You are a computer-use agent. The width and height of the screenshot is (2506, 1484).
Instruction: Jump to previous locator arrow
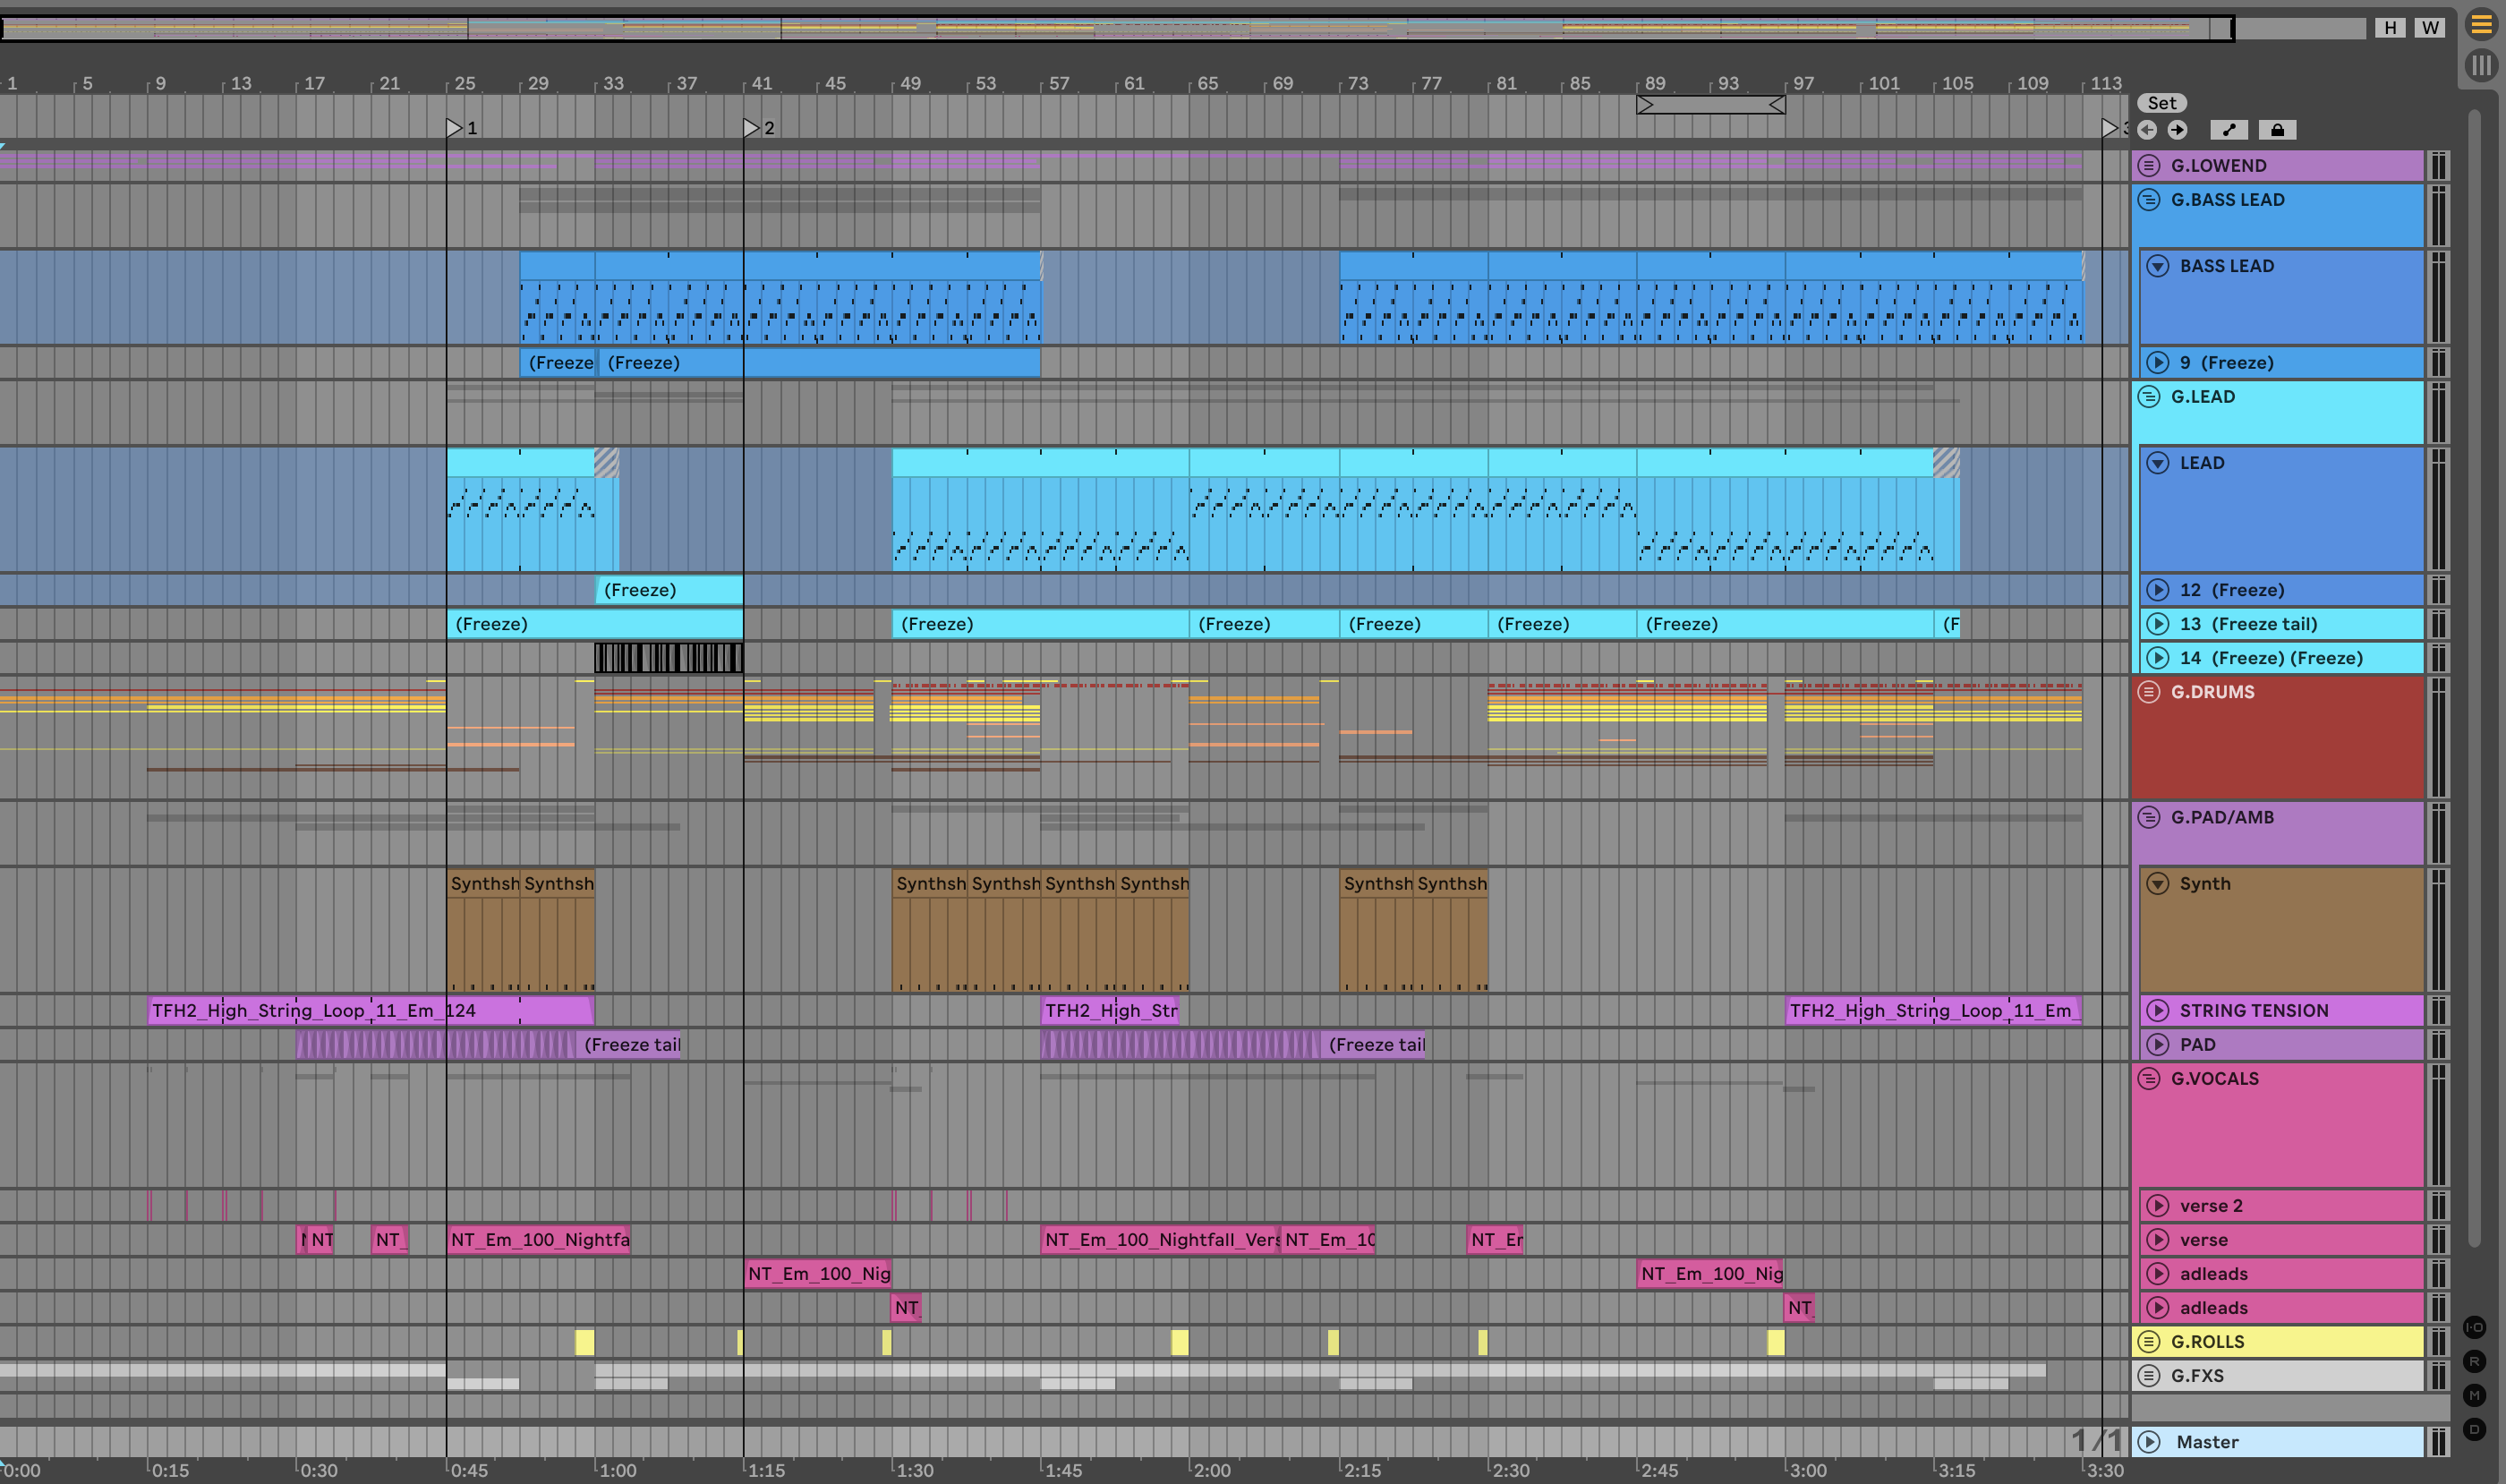[2147, 130]
